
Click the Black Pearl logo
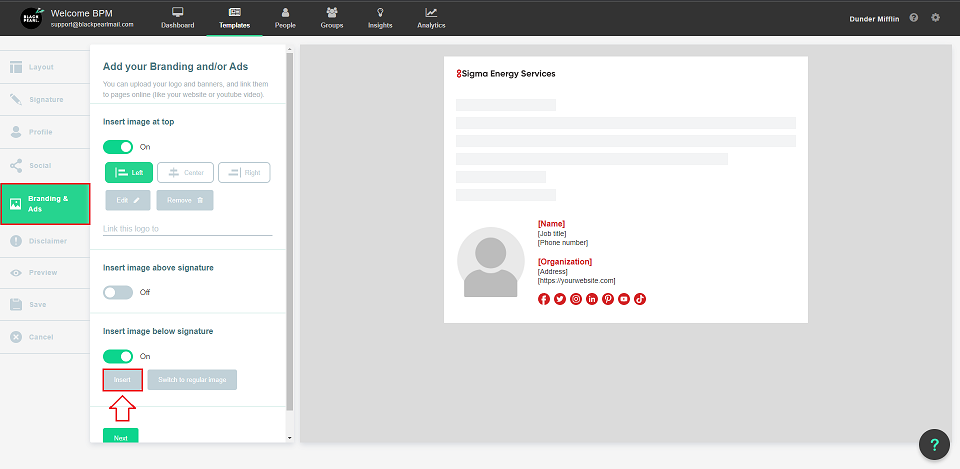[x=32, y=18]
